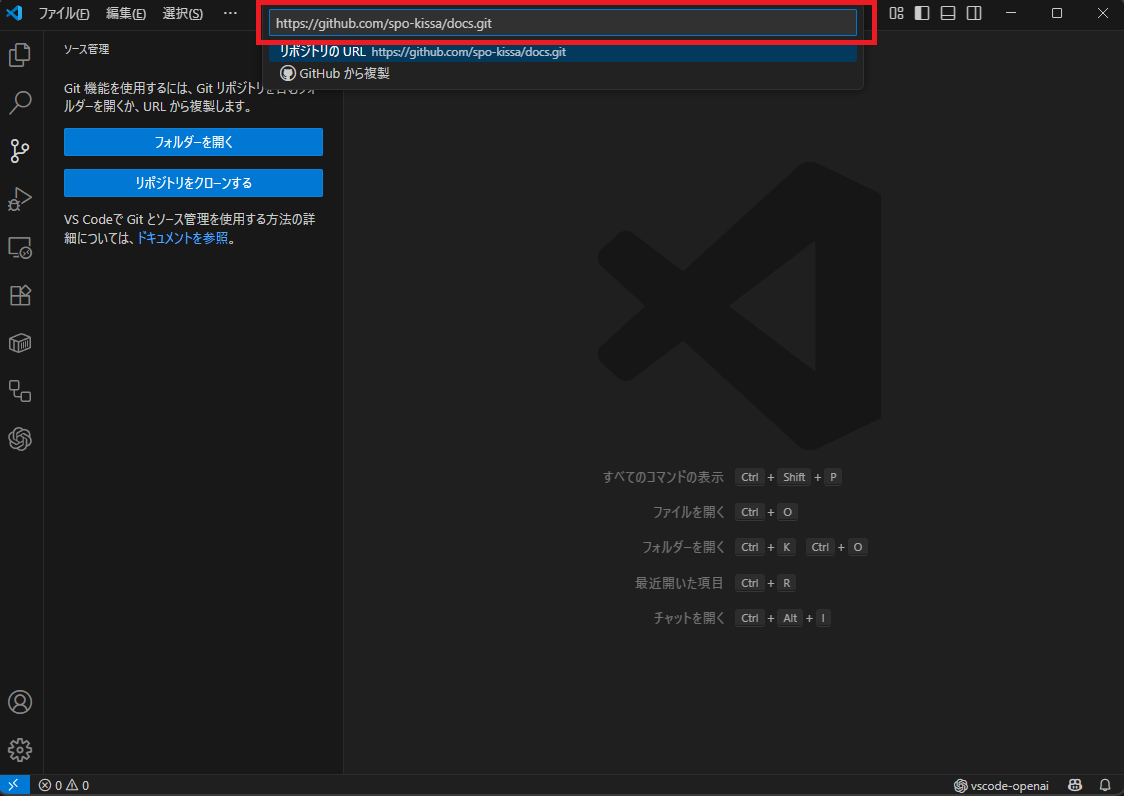1124x796 pixels.
Task: Open the ファイル menu
Action: [63, 14]
